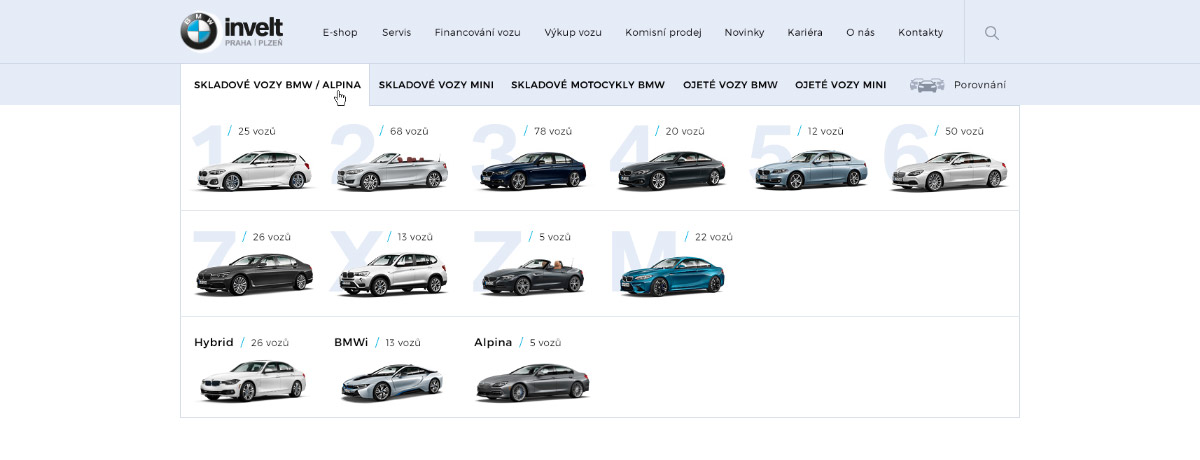This screenshot has width=1200, height=460.
Task: Click '20 vozů' count text
Action: coord(685,131)
